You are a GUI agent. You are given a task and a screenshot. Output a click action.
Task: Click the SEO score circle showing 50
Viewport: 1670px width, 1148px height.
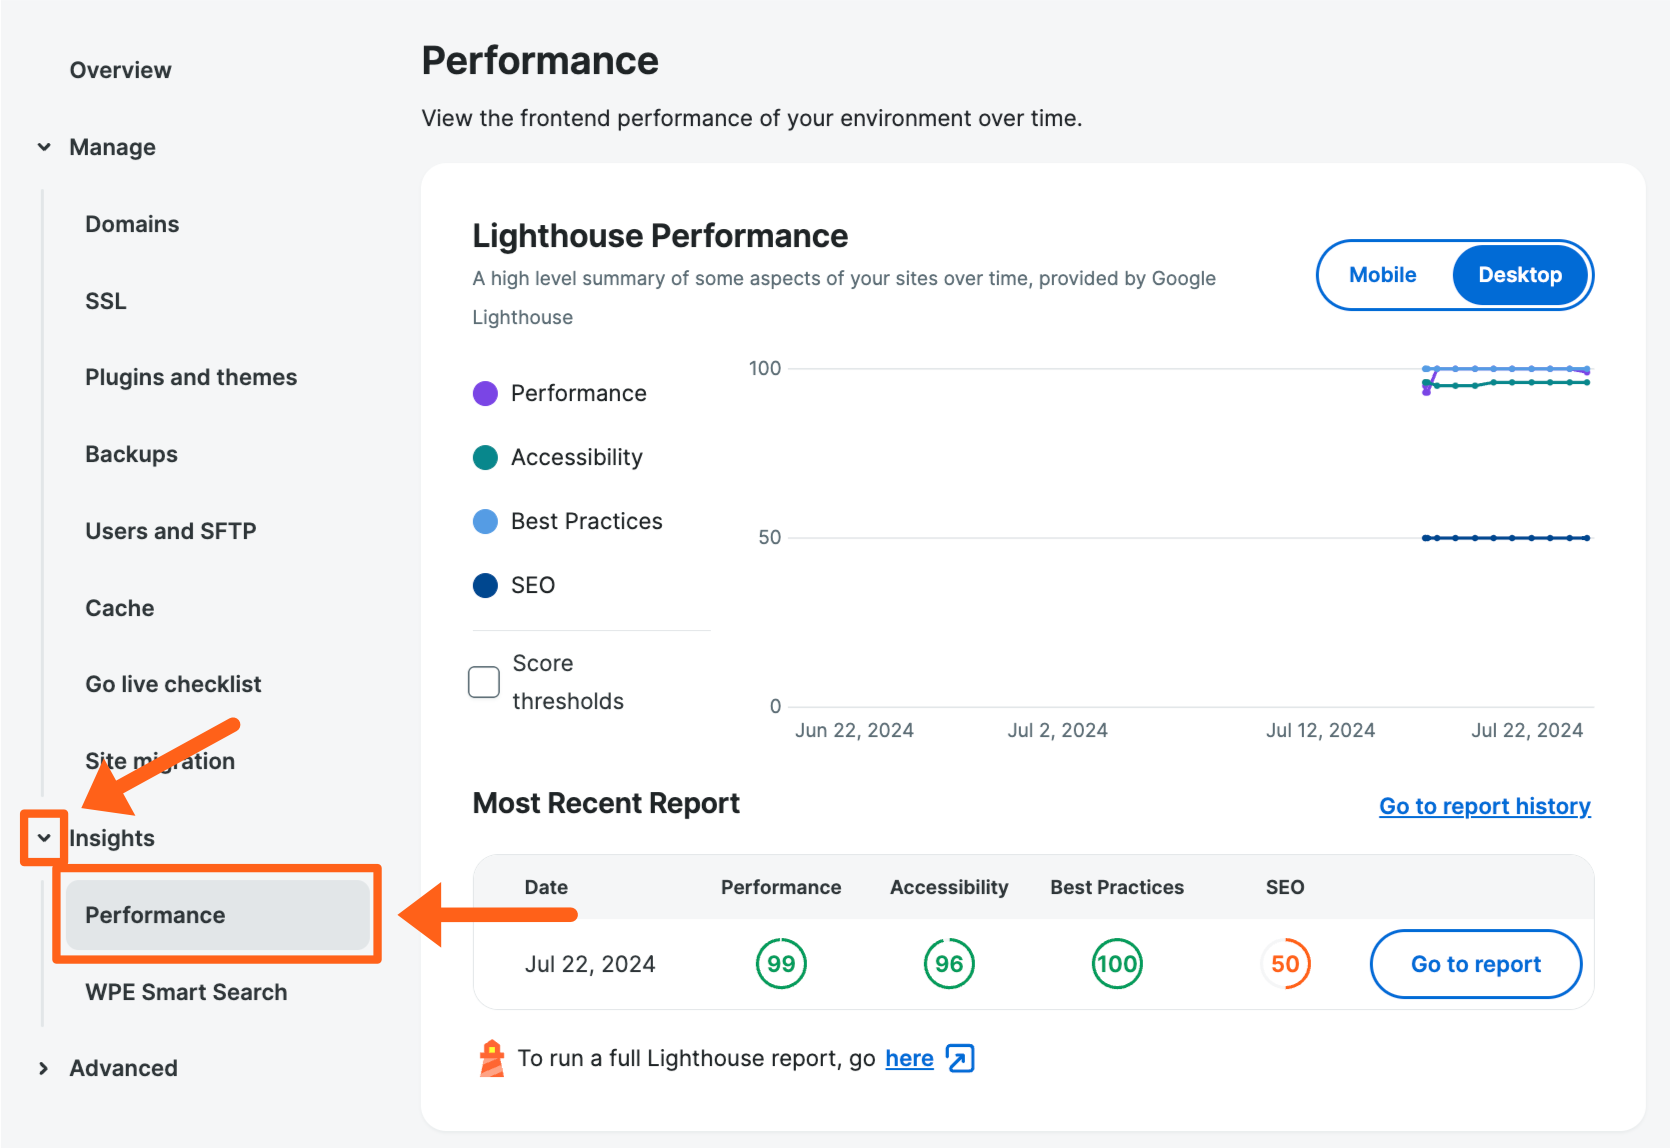[x=1286, y=963]
